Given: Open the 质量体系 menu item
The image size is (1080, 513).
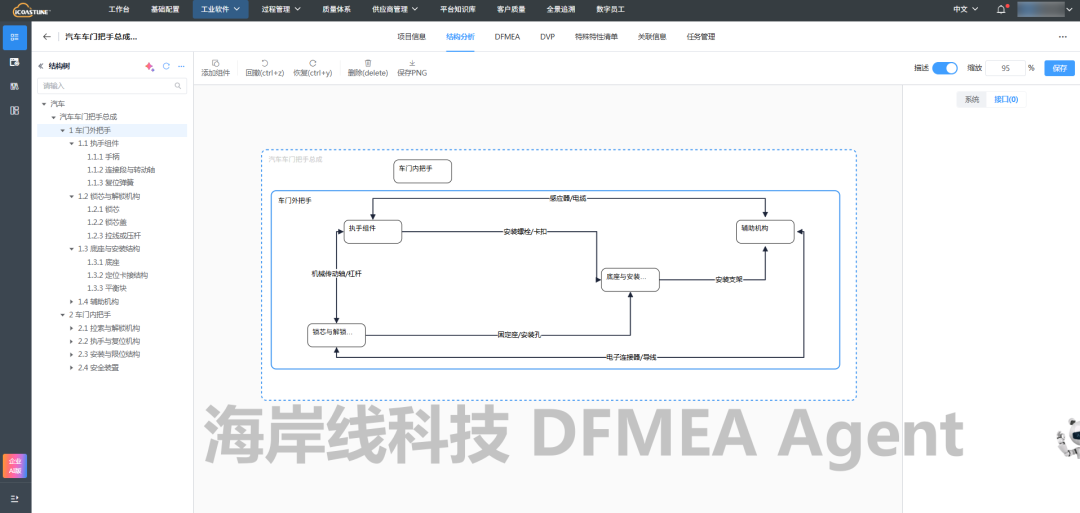Looking at the screenshot, I should point(336,10).
